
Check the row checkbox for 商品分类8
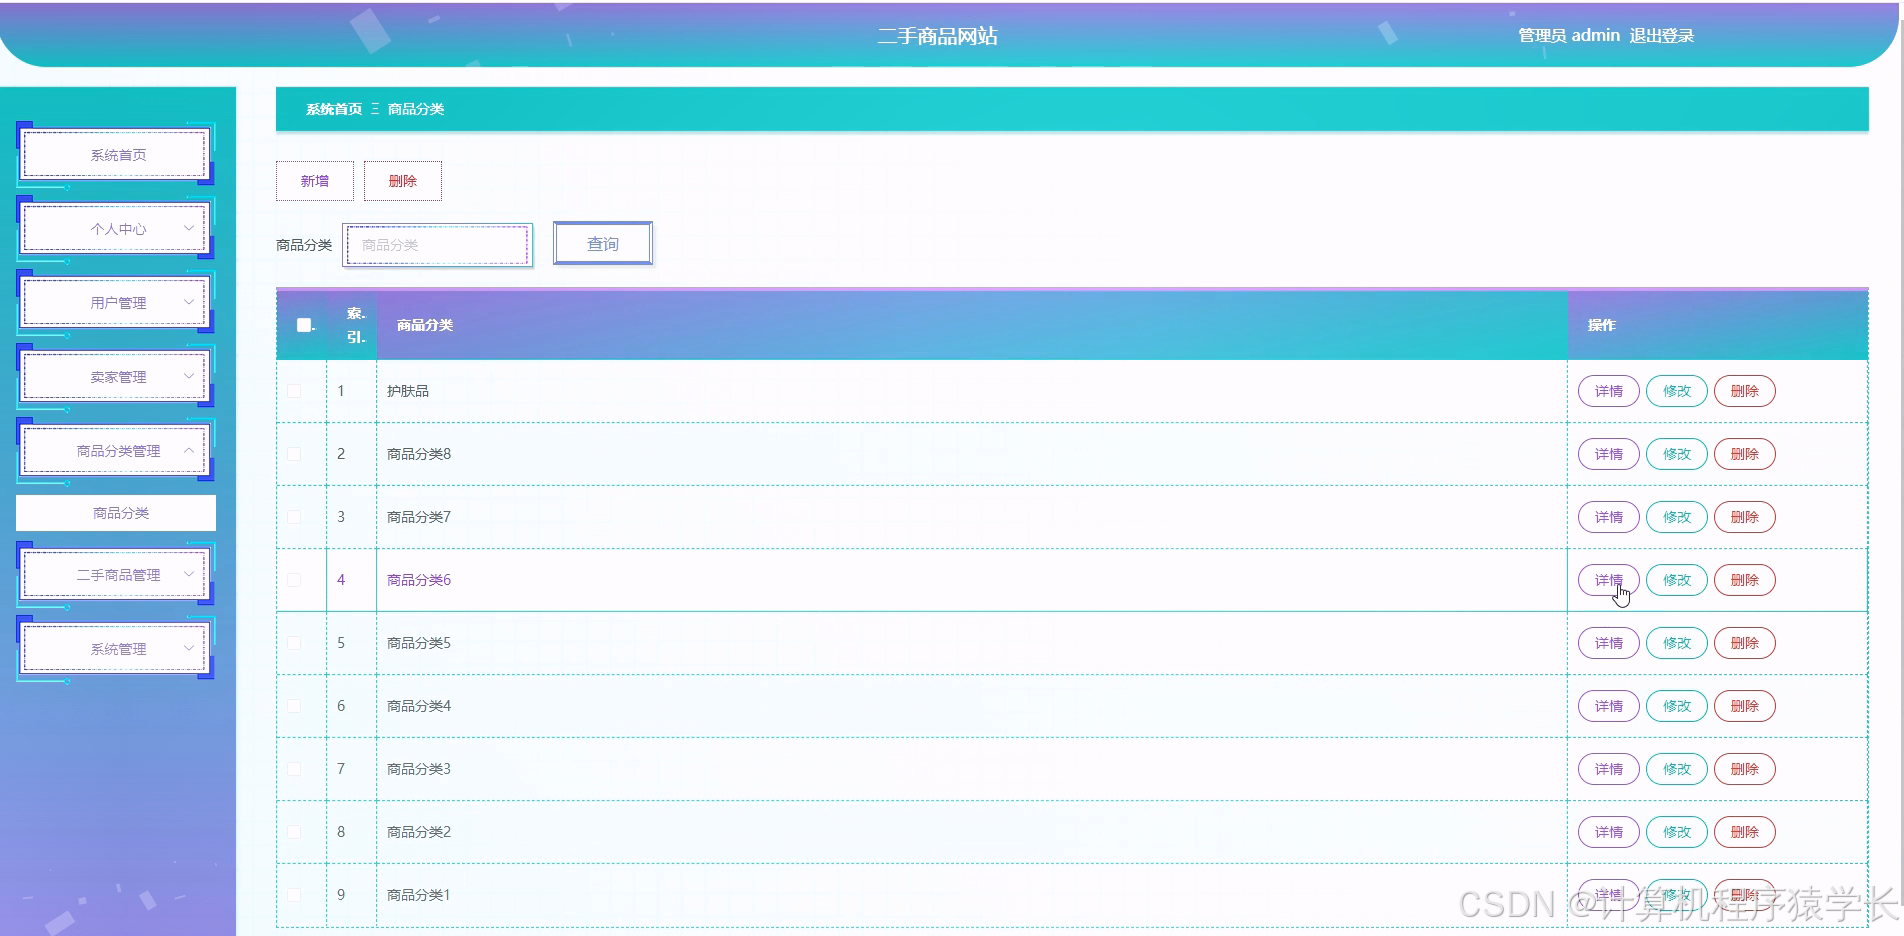click(294, 454)
